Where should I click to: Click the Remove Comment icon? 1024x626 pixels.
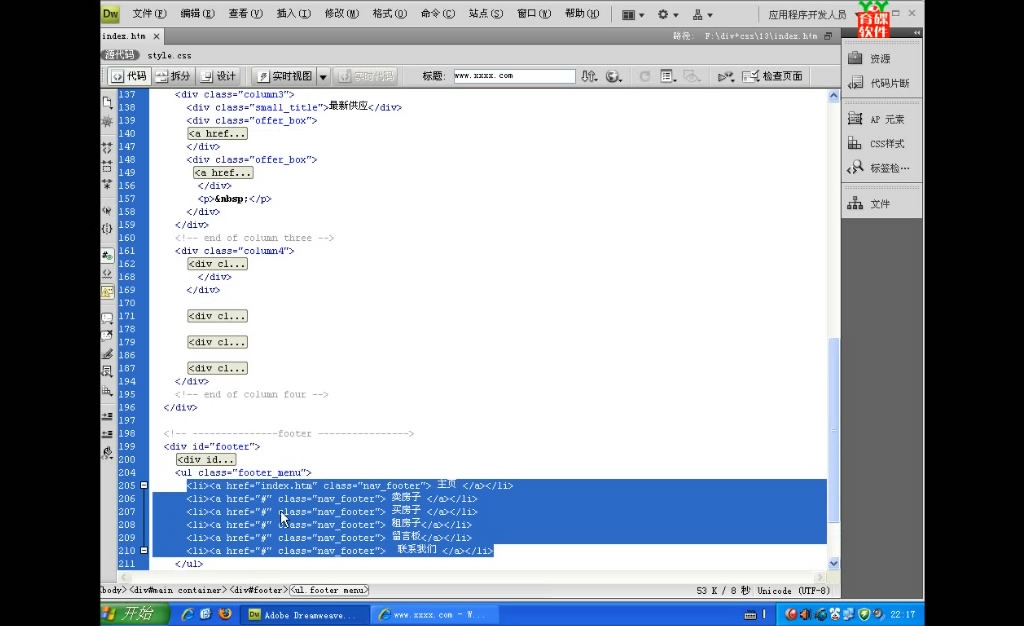(x=107, y=336)
